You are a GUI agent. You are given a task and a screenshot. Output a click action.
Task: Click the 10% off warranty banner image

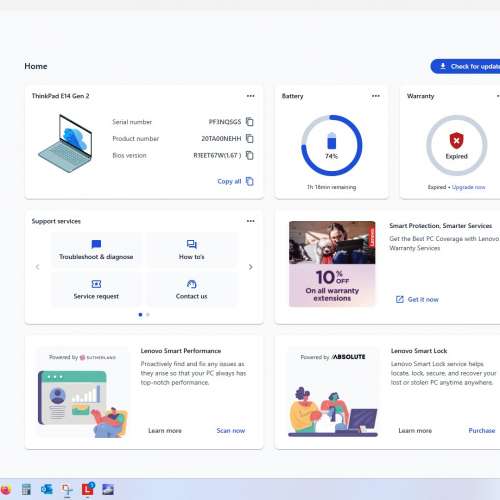tap(332, 263)
